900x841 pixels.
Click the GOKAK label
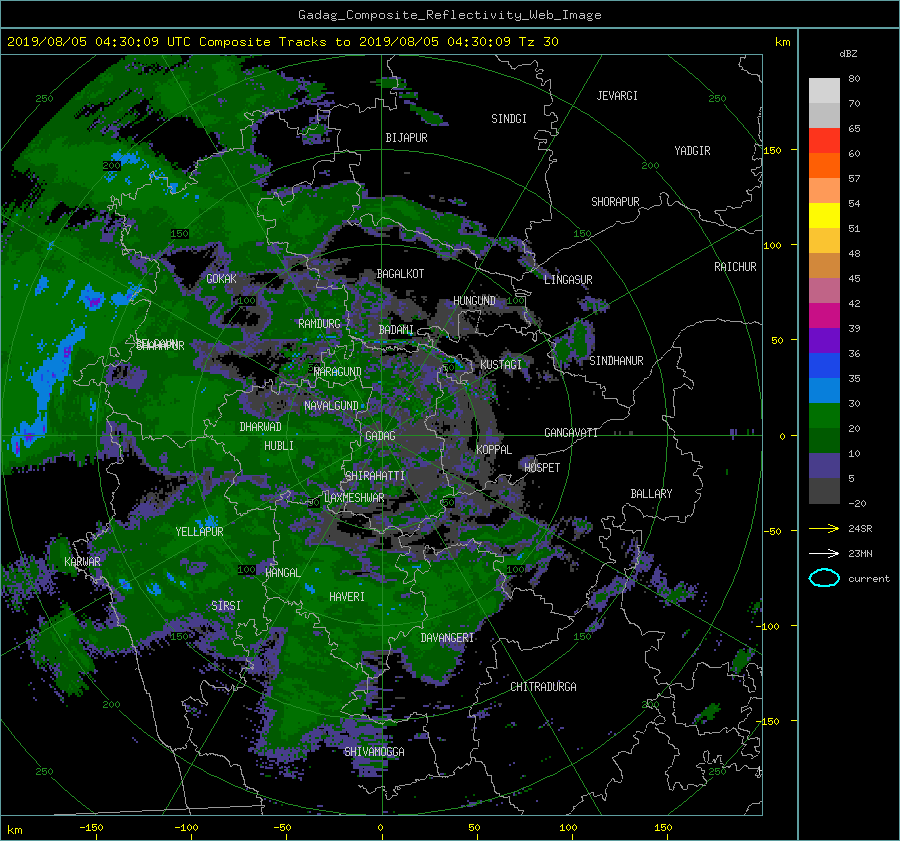coord(222,279)
